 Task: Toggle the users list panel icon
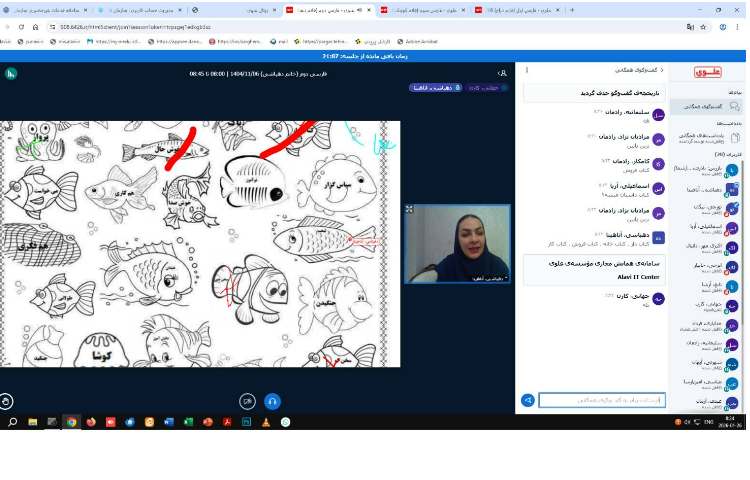502,73
